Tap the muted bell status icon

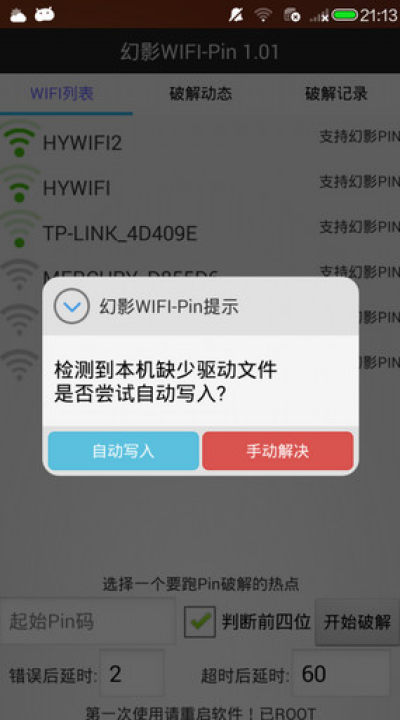click(x=236, y=15)
